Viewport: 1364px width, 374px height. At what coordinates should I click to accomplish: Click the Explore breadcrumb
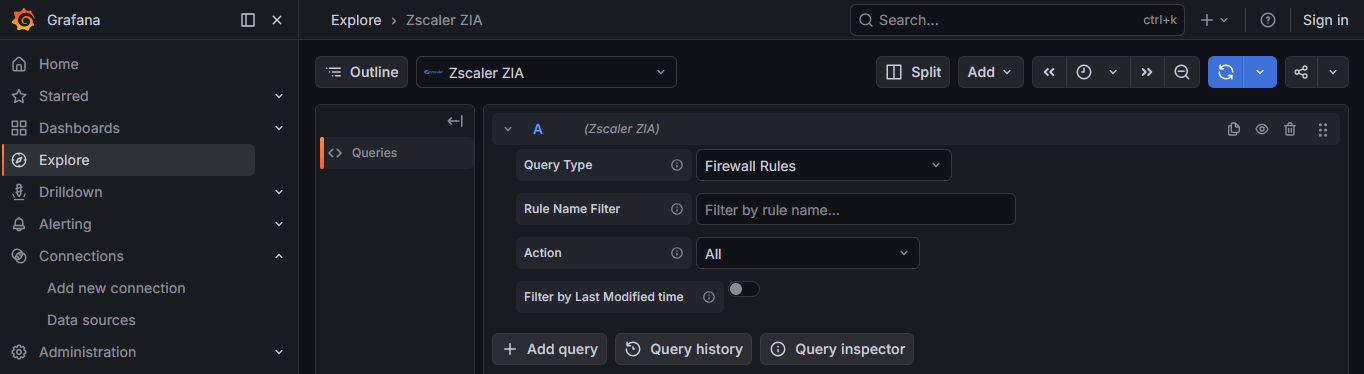coord(356,20)
